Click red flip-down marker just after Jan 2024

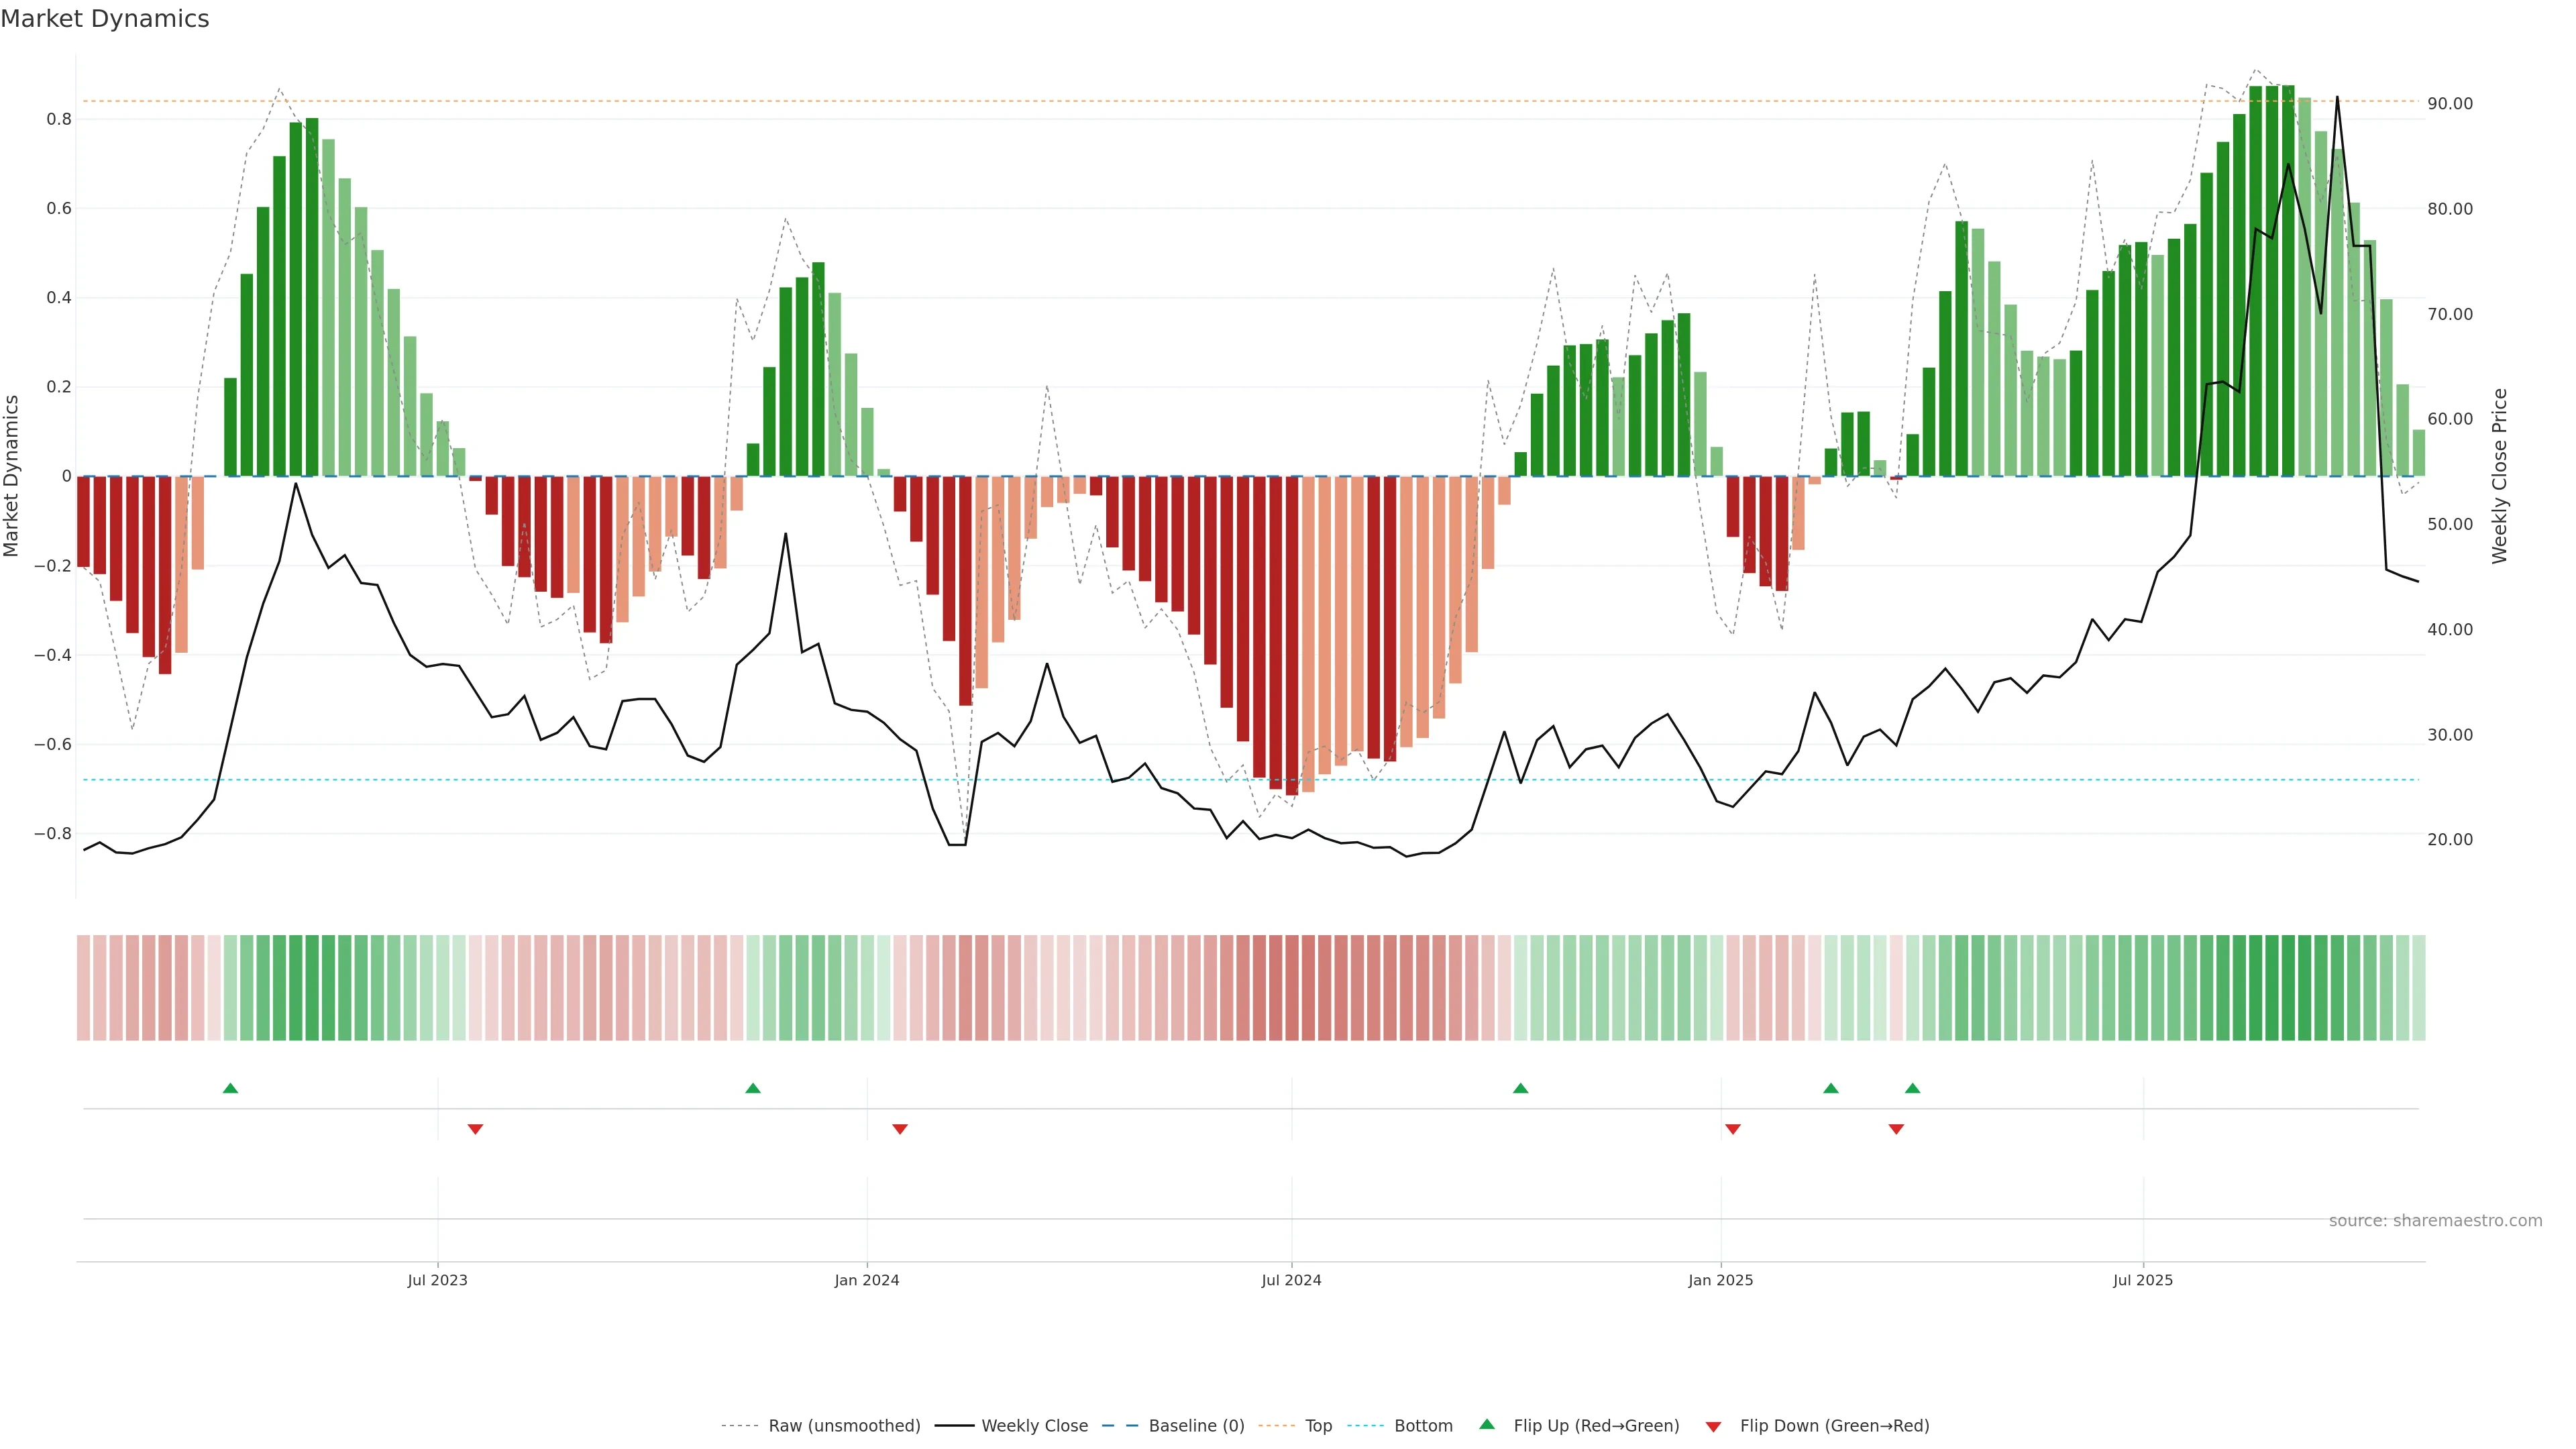click(899, 1129)
